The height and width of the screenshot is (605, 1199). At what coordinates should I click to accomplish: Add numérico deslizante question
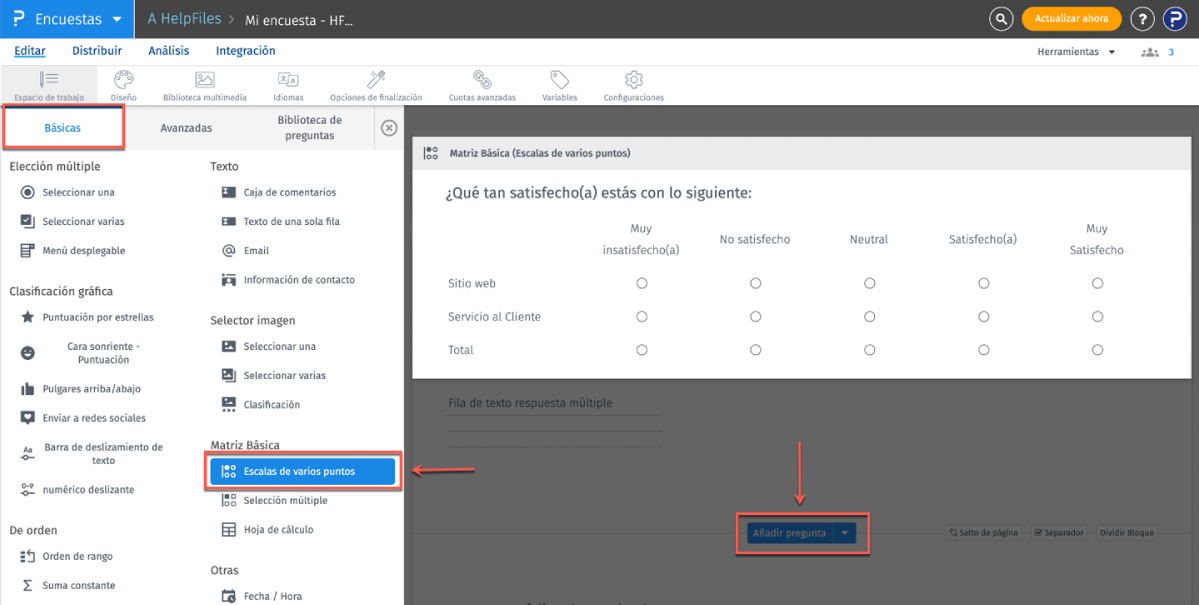point(77,490)
